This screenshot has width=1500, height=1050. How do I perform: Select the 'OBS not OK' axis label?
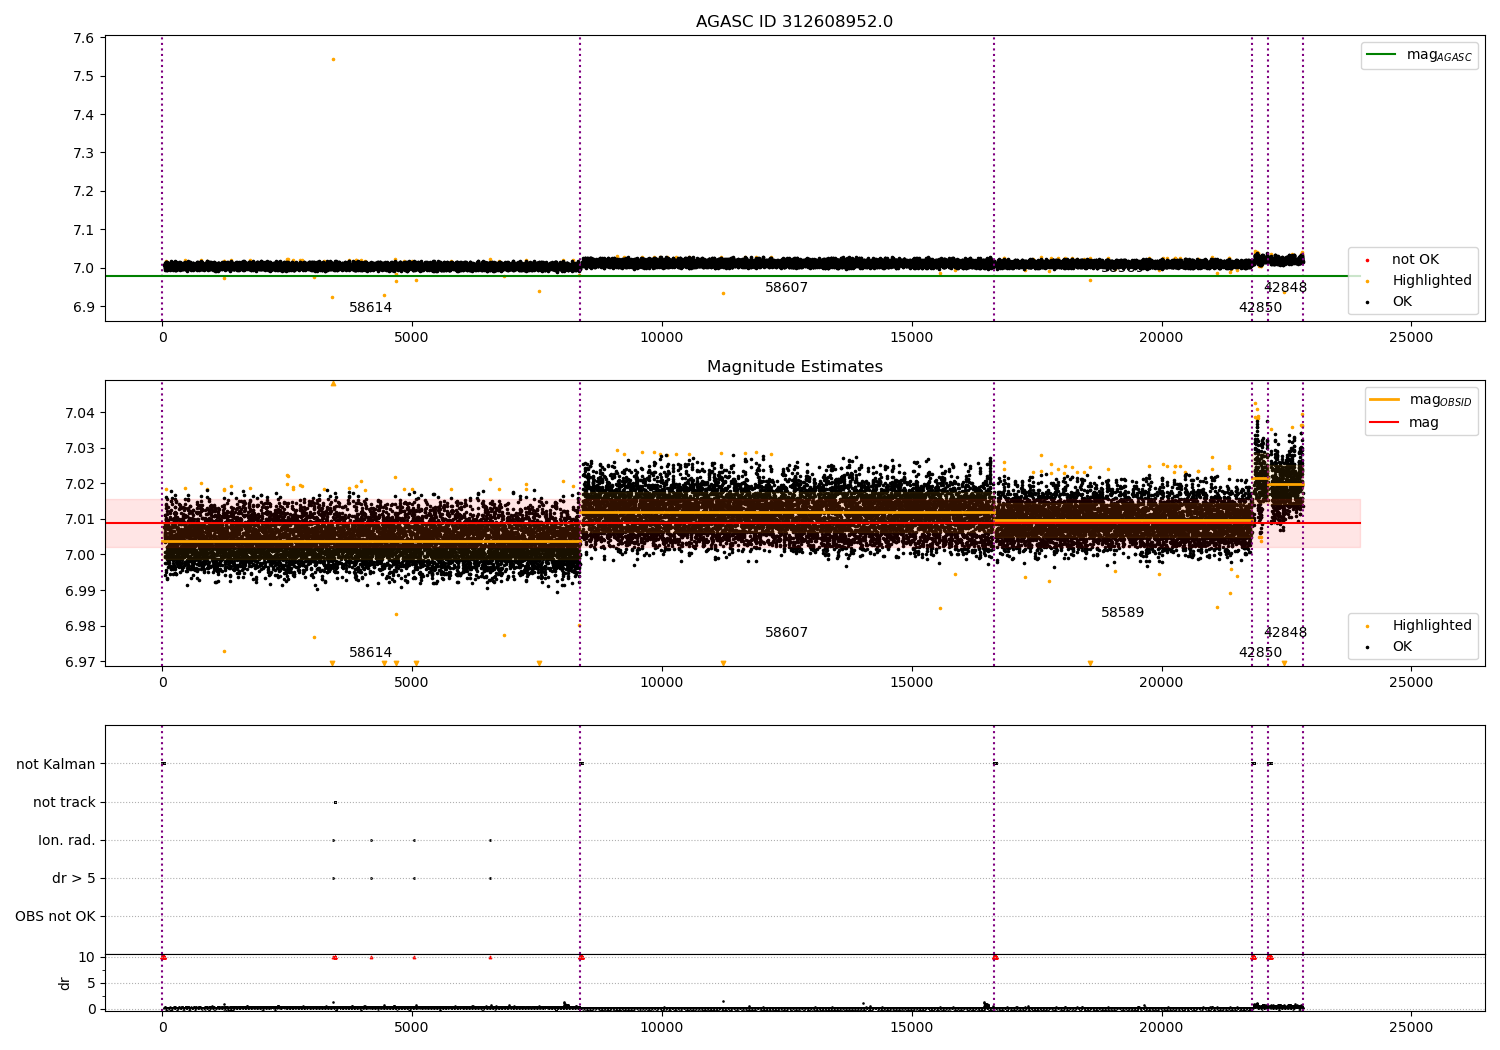tap(55, 916)
